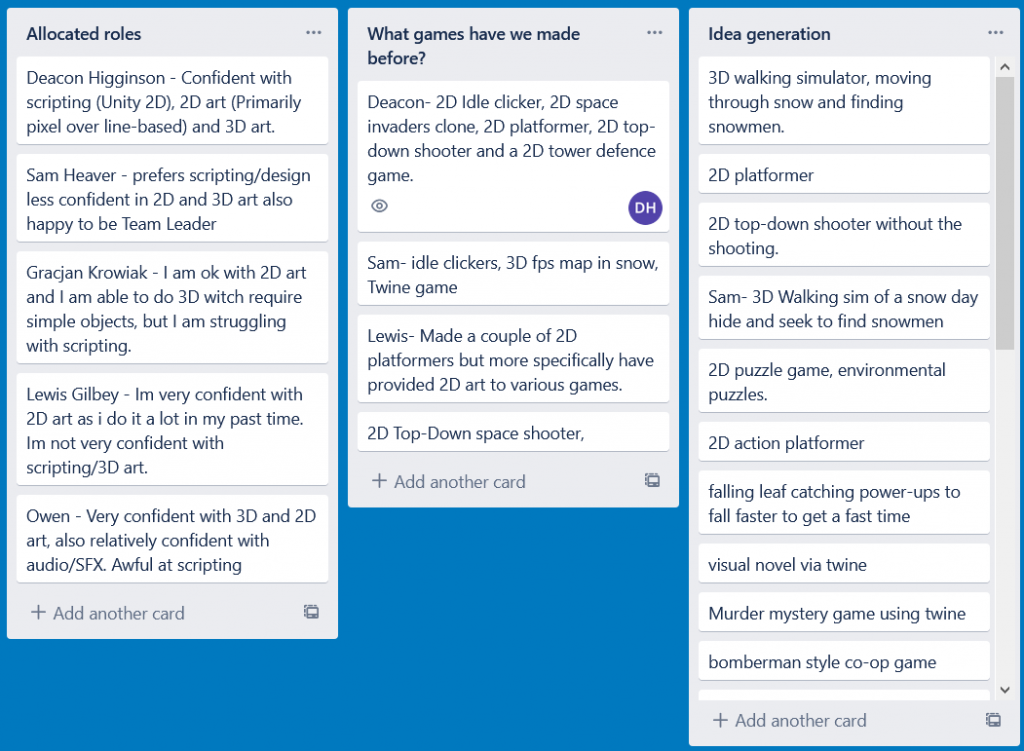Open 'Murder mystery game using twine' card

click(843, 613)
